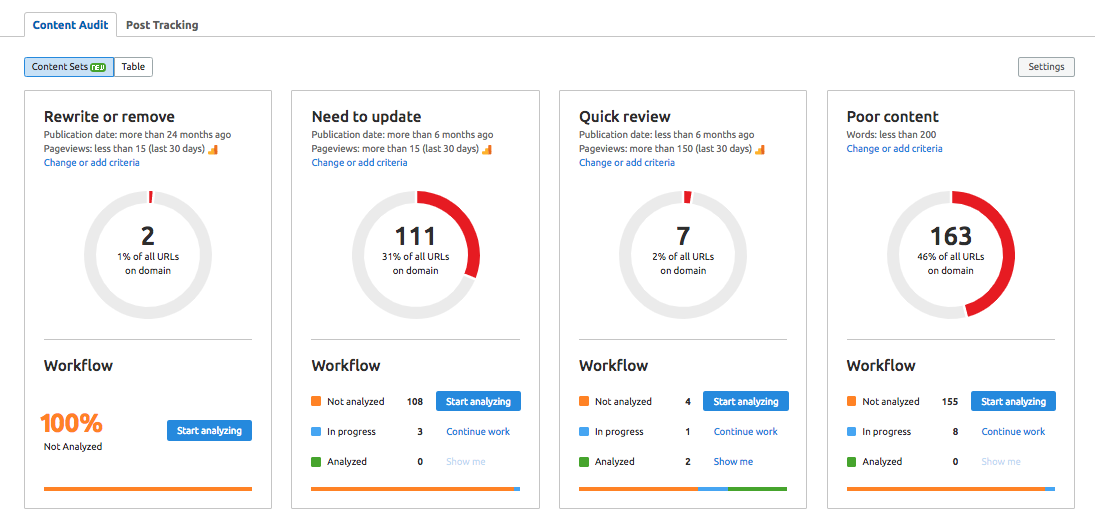Open the Content Audit tab
The image size is (1095, 520).
70,25
